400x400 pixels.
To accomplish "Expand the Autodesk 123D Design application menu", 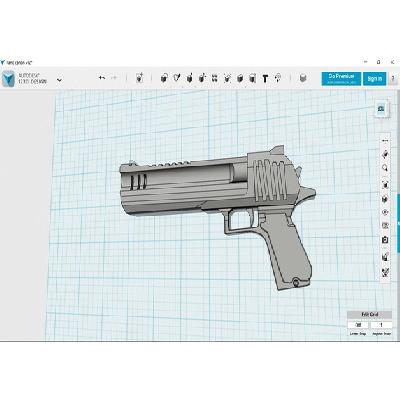I will pos(59,80).
